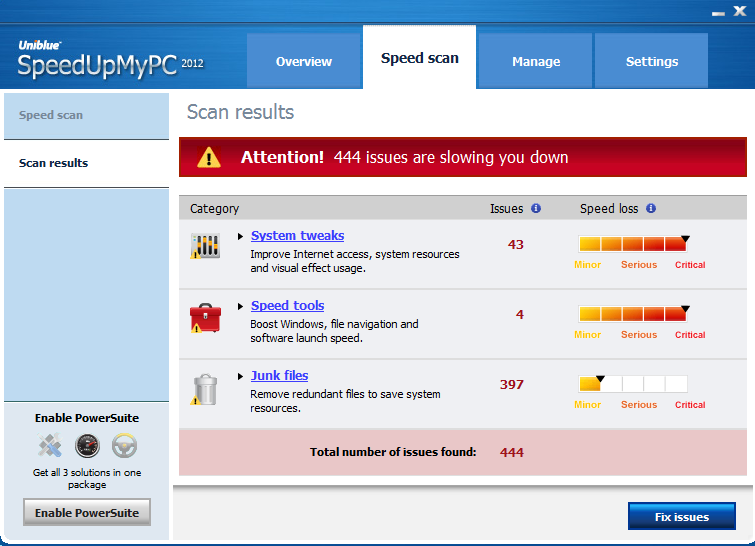
Task: Click the System tweaks description text
Action: point(355,261)
